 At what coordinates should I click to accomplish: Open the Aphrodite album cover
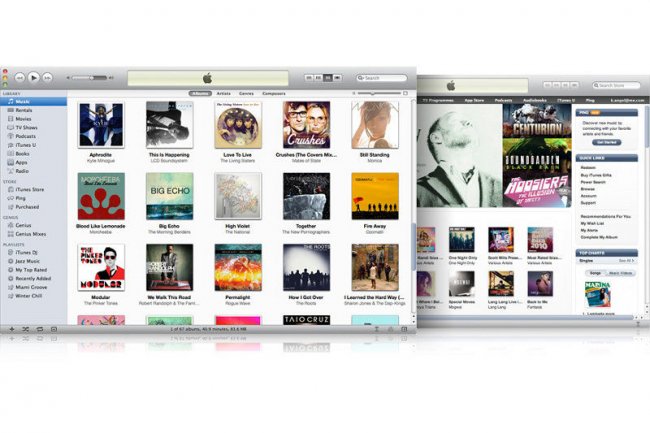point(101,125)
